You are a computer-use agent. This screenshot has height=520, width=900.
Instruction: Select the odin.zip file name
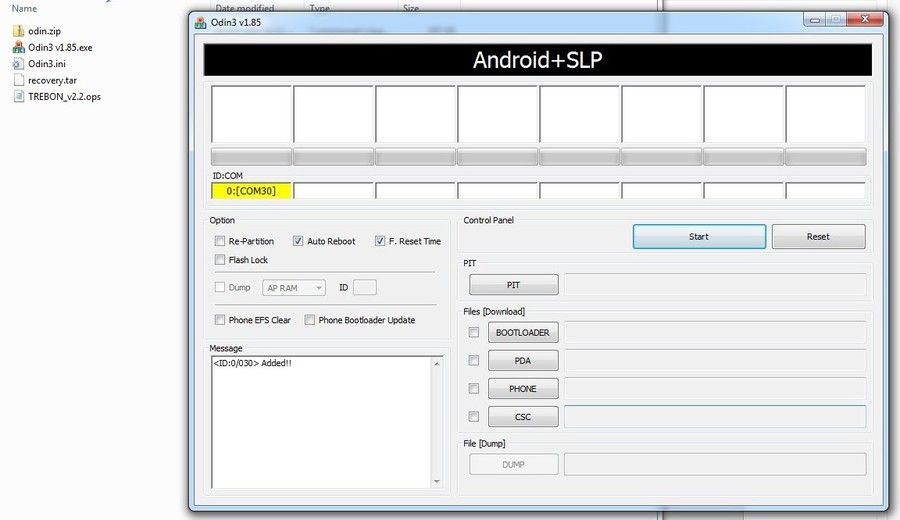(44, 31)
